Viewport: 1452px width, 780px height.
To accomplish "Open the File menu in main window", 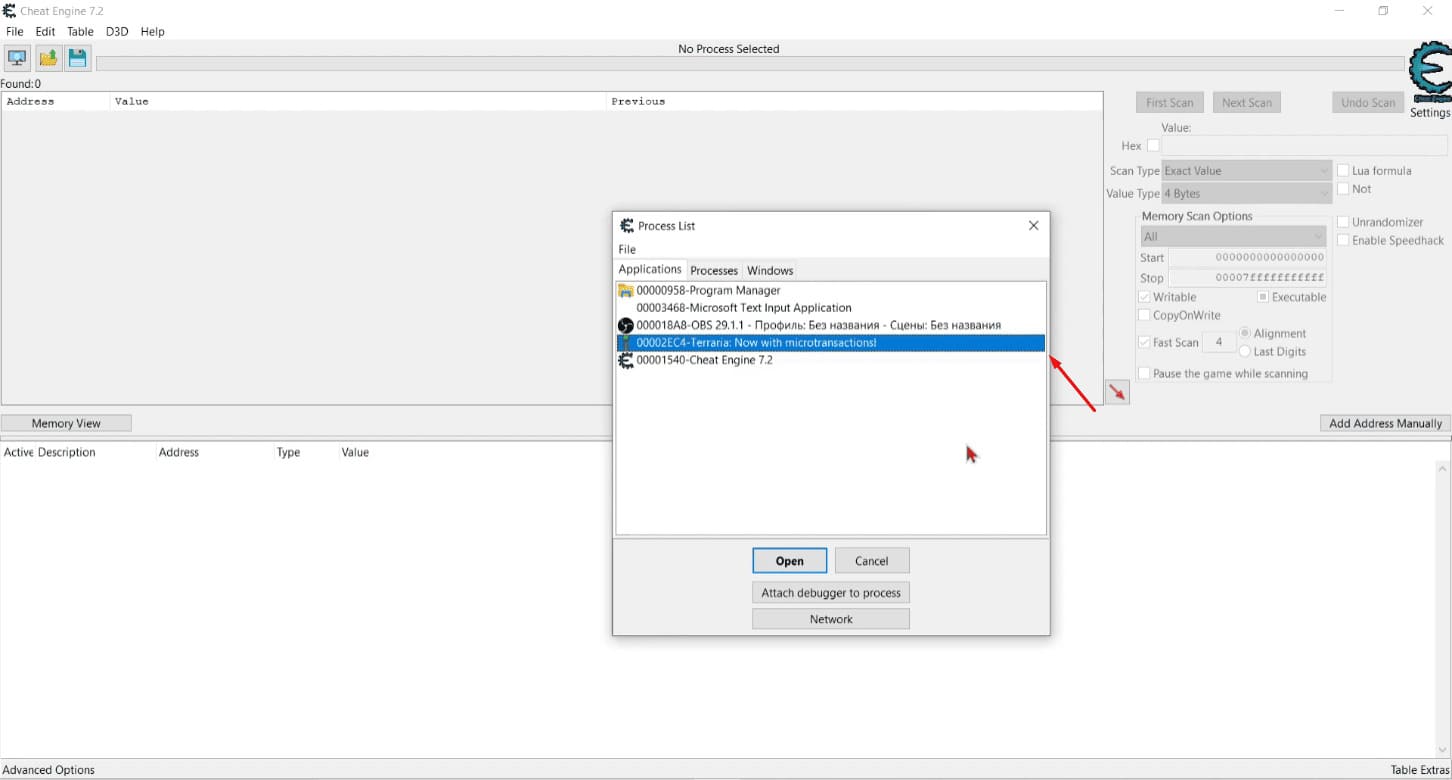I will coord(15,32).
